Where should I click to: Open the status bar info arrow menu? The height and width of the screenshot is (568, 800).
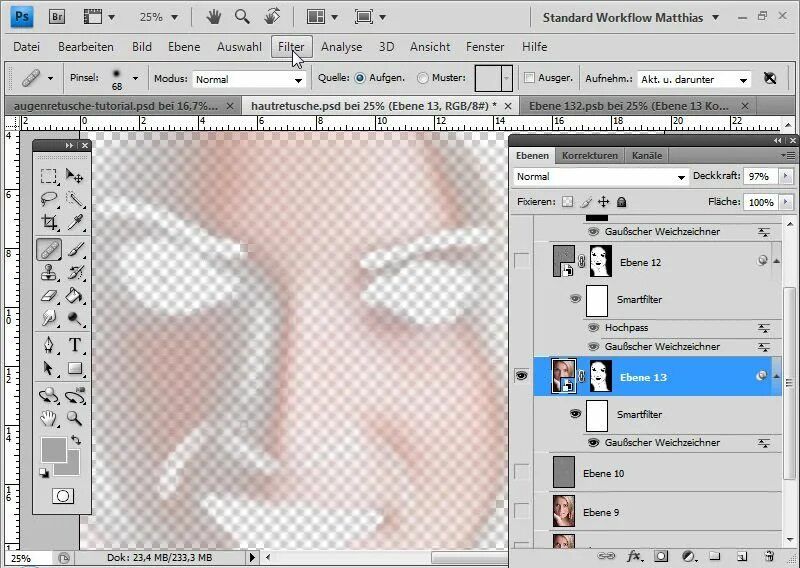click(252, 557)
